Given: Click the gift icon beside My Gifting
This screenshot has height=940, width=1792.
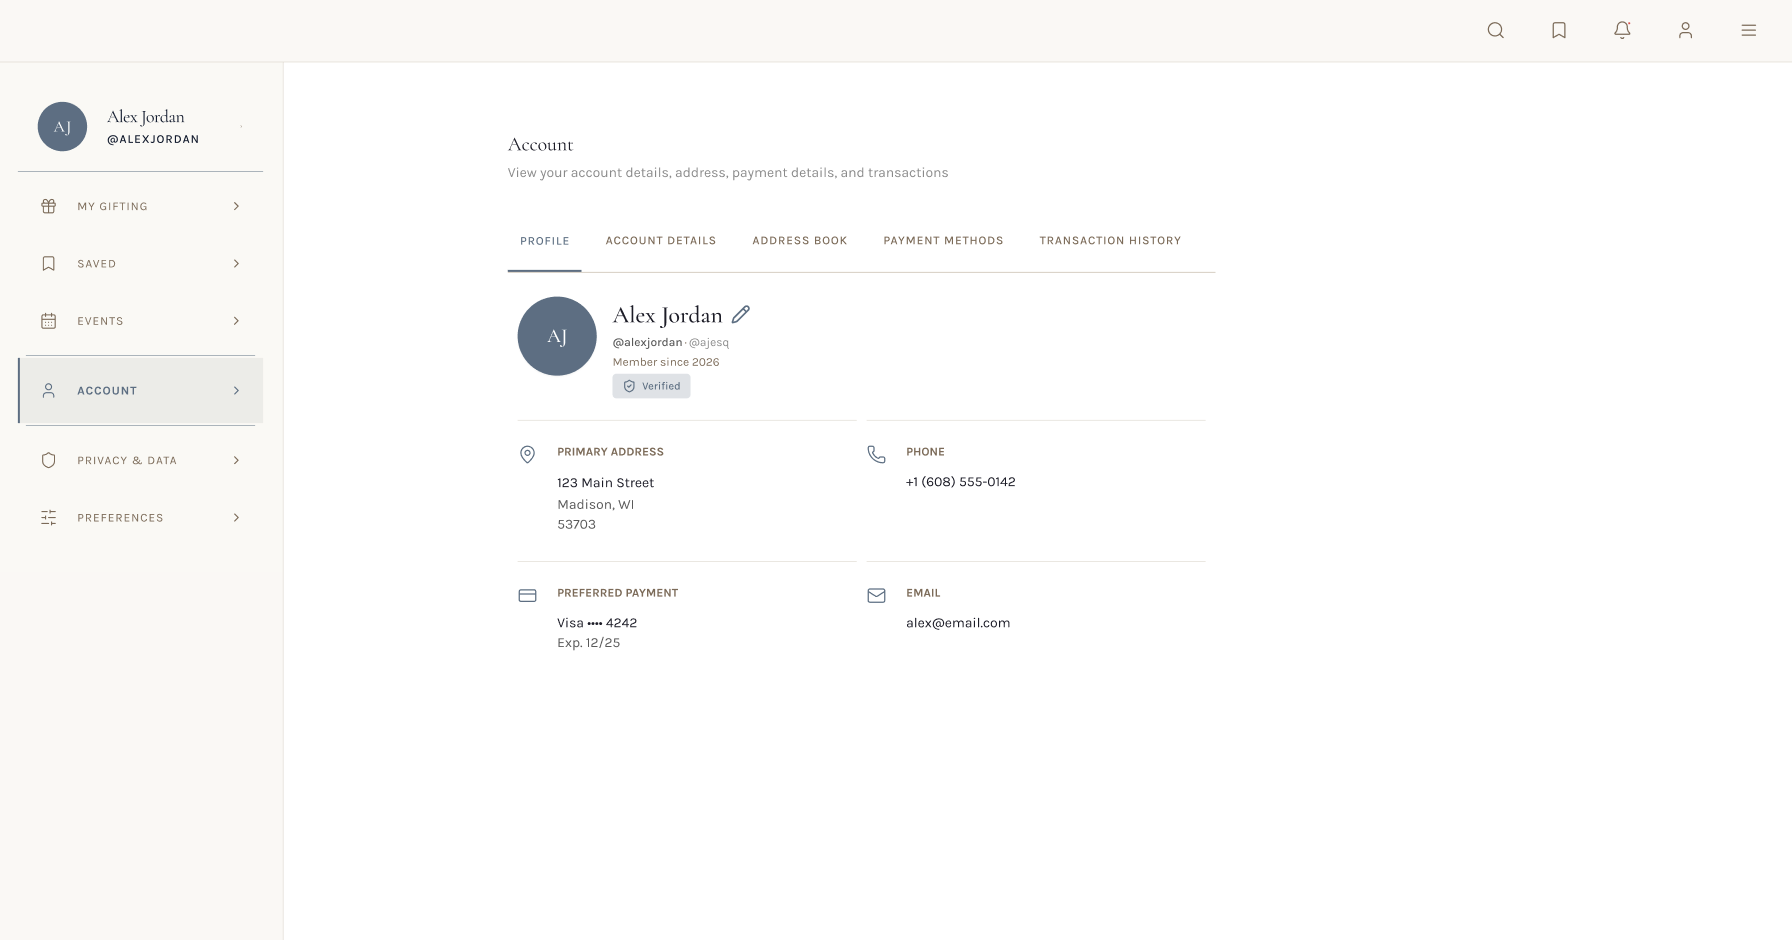Looking at the screenshot, I should point(48,206).
